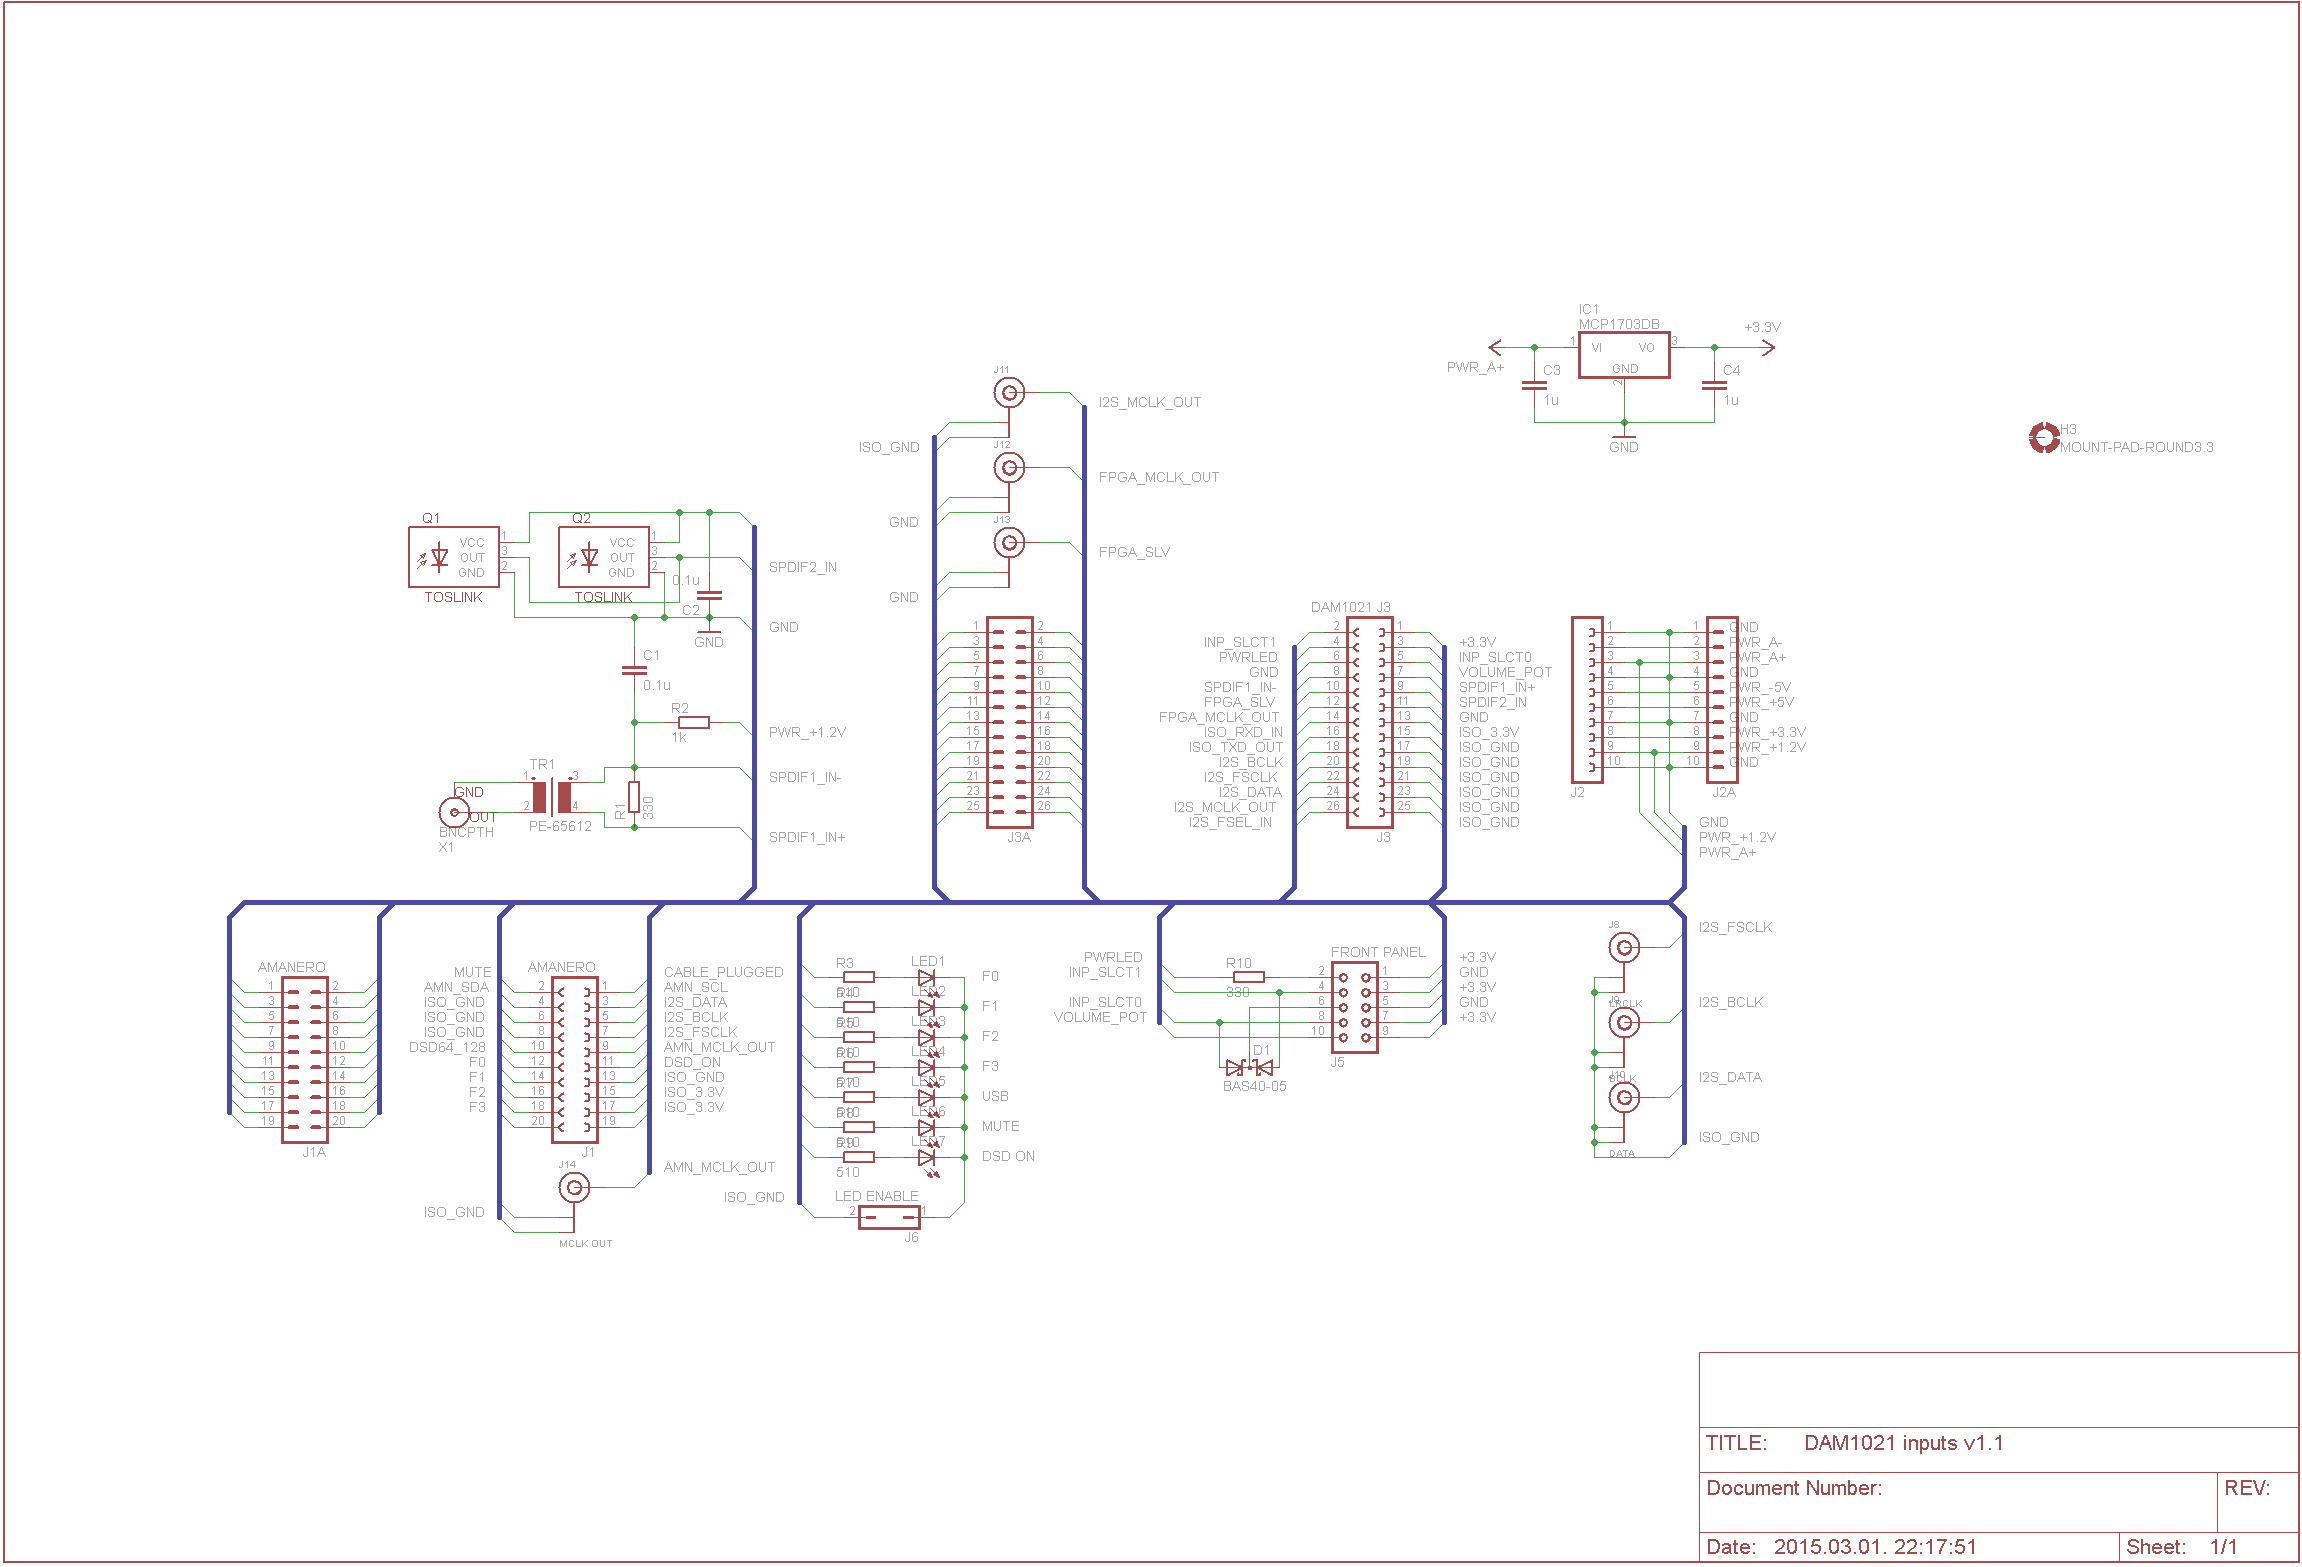Select the J6 LED ENABLE jumper
This screenshot has height=1567, width=2302.
(889, 1217)
